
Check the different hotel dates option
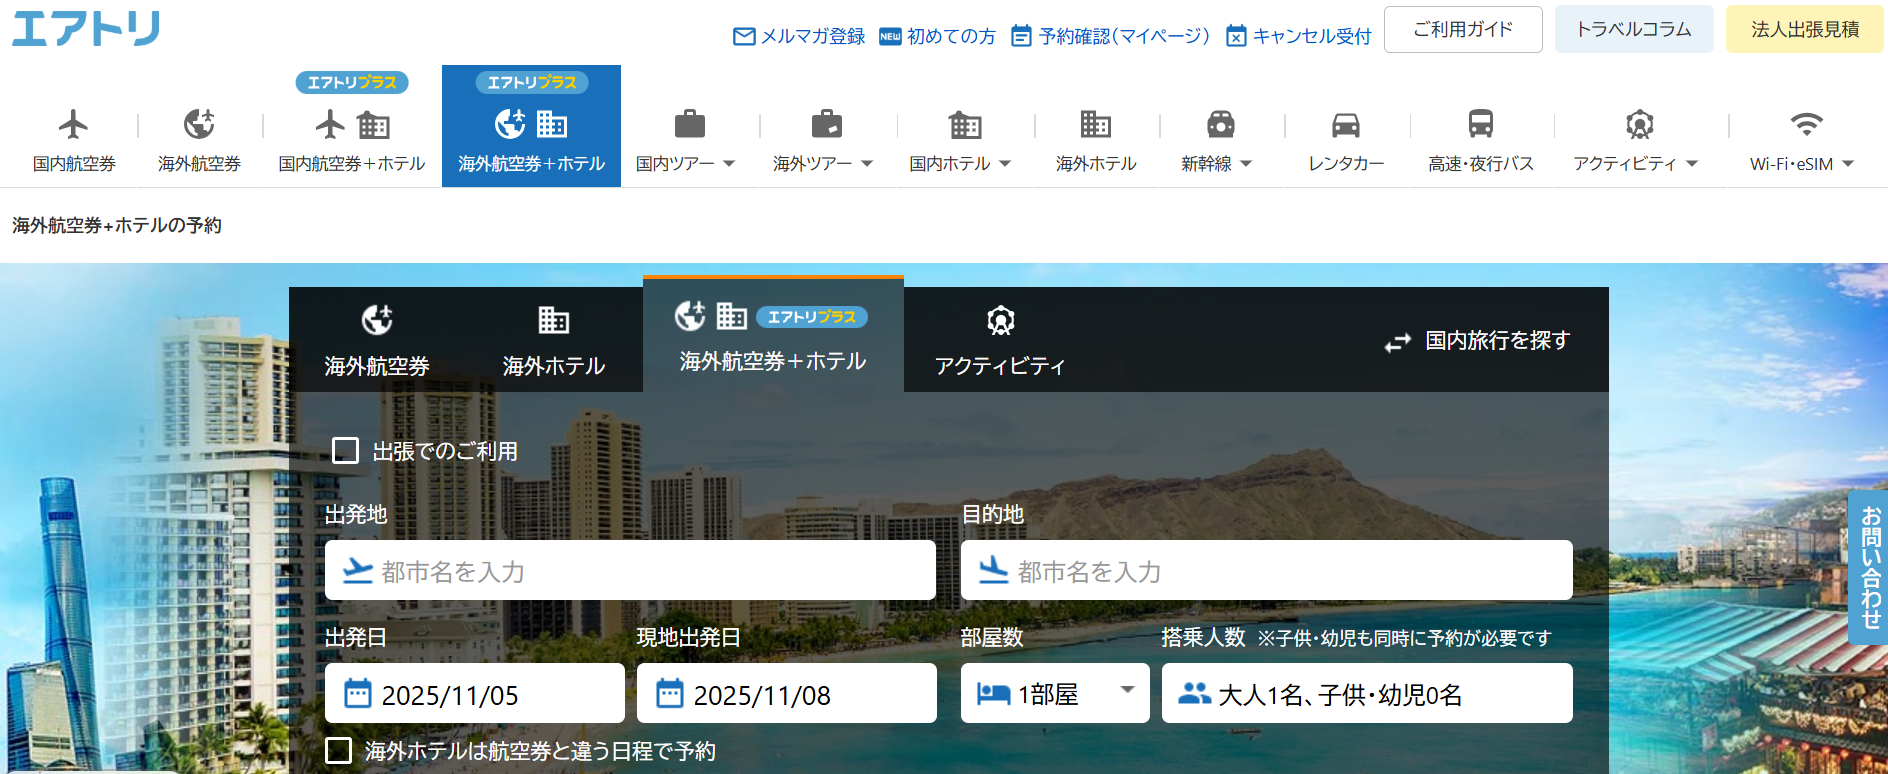339,751
